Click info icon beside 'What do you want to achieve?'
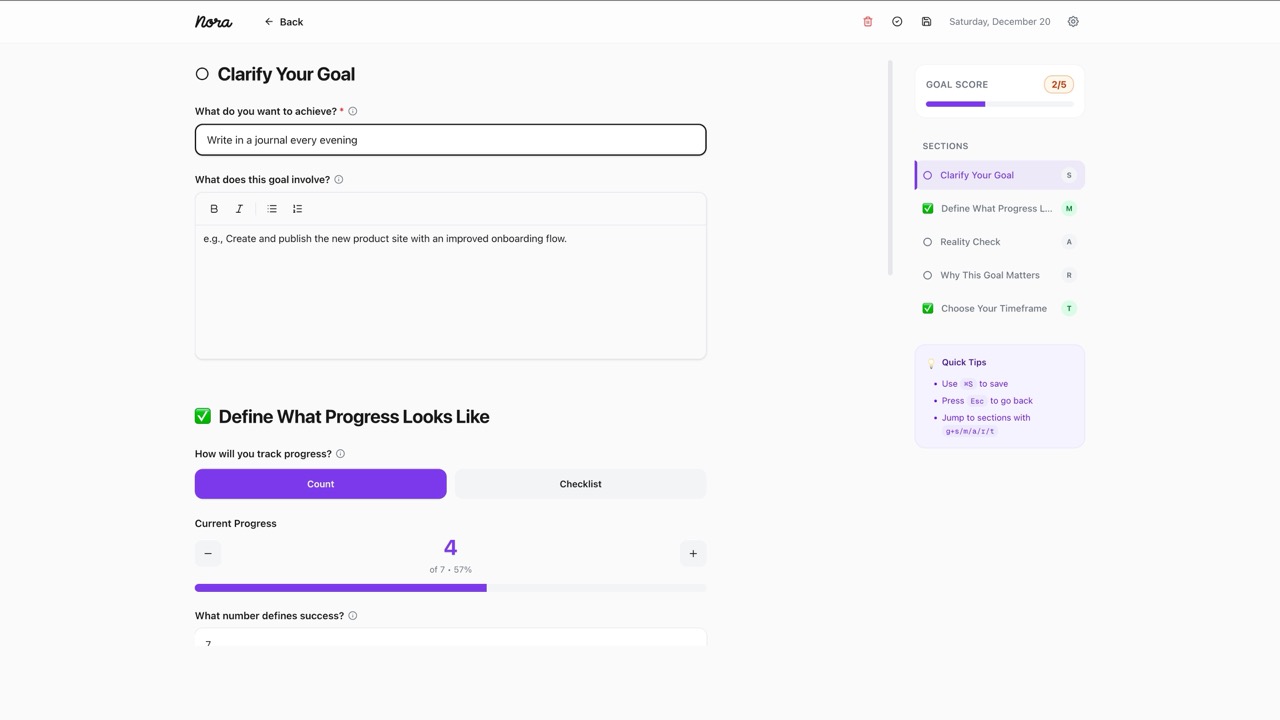 (352, 112)
